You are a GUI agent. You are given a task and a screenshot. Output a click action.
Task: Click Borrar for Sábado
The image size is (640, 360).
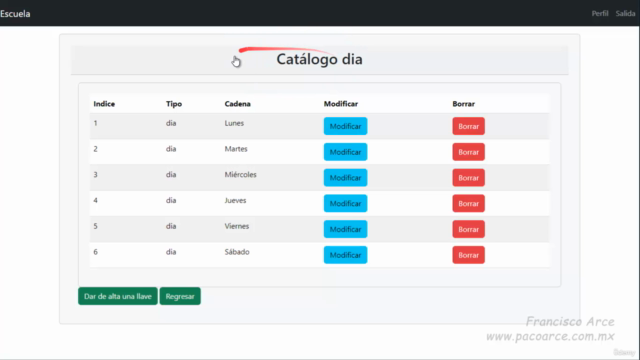(469, 255)
